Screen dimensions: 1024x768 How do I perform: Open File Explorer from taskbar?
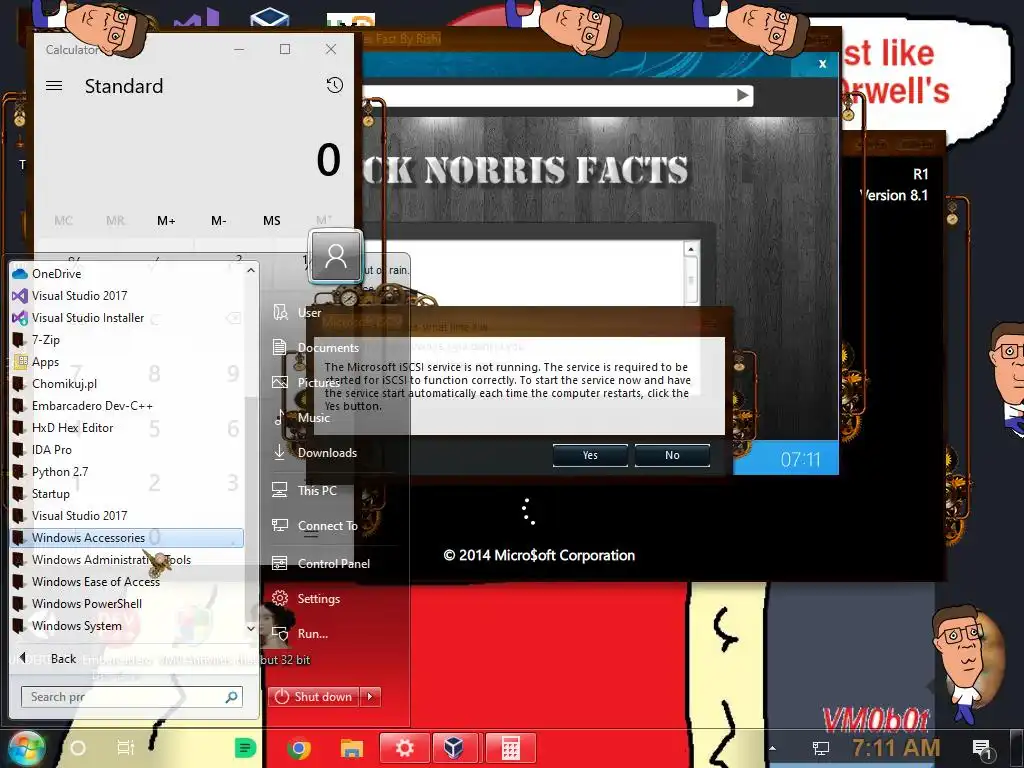(x=351, y=748)
